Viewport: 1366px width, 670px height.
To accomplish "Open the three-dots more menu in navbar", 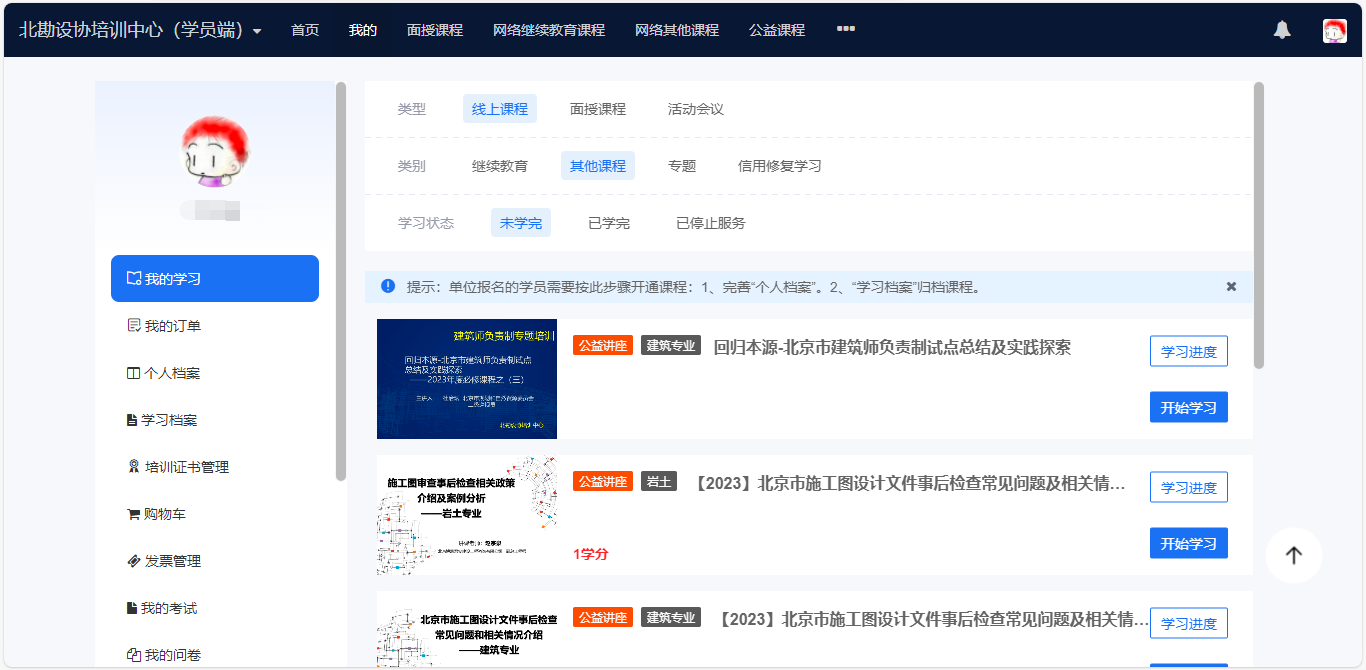I will click(x=846, y=29).
